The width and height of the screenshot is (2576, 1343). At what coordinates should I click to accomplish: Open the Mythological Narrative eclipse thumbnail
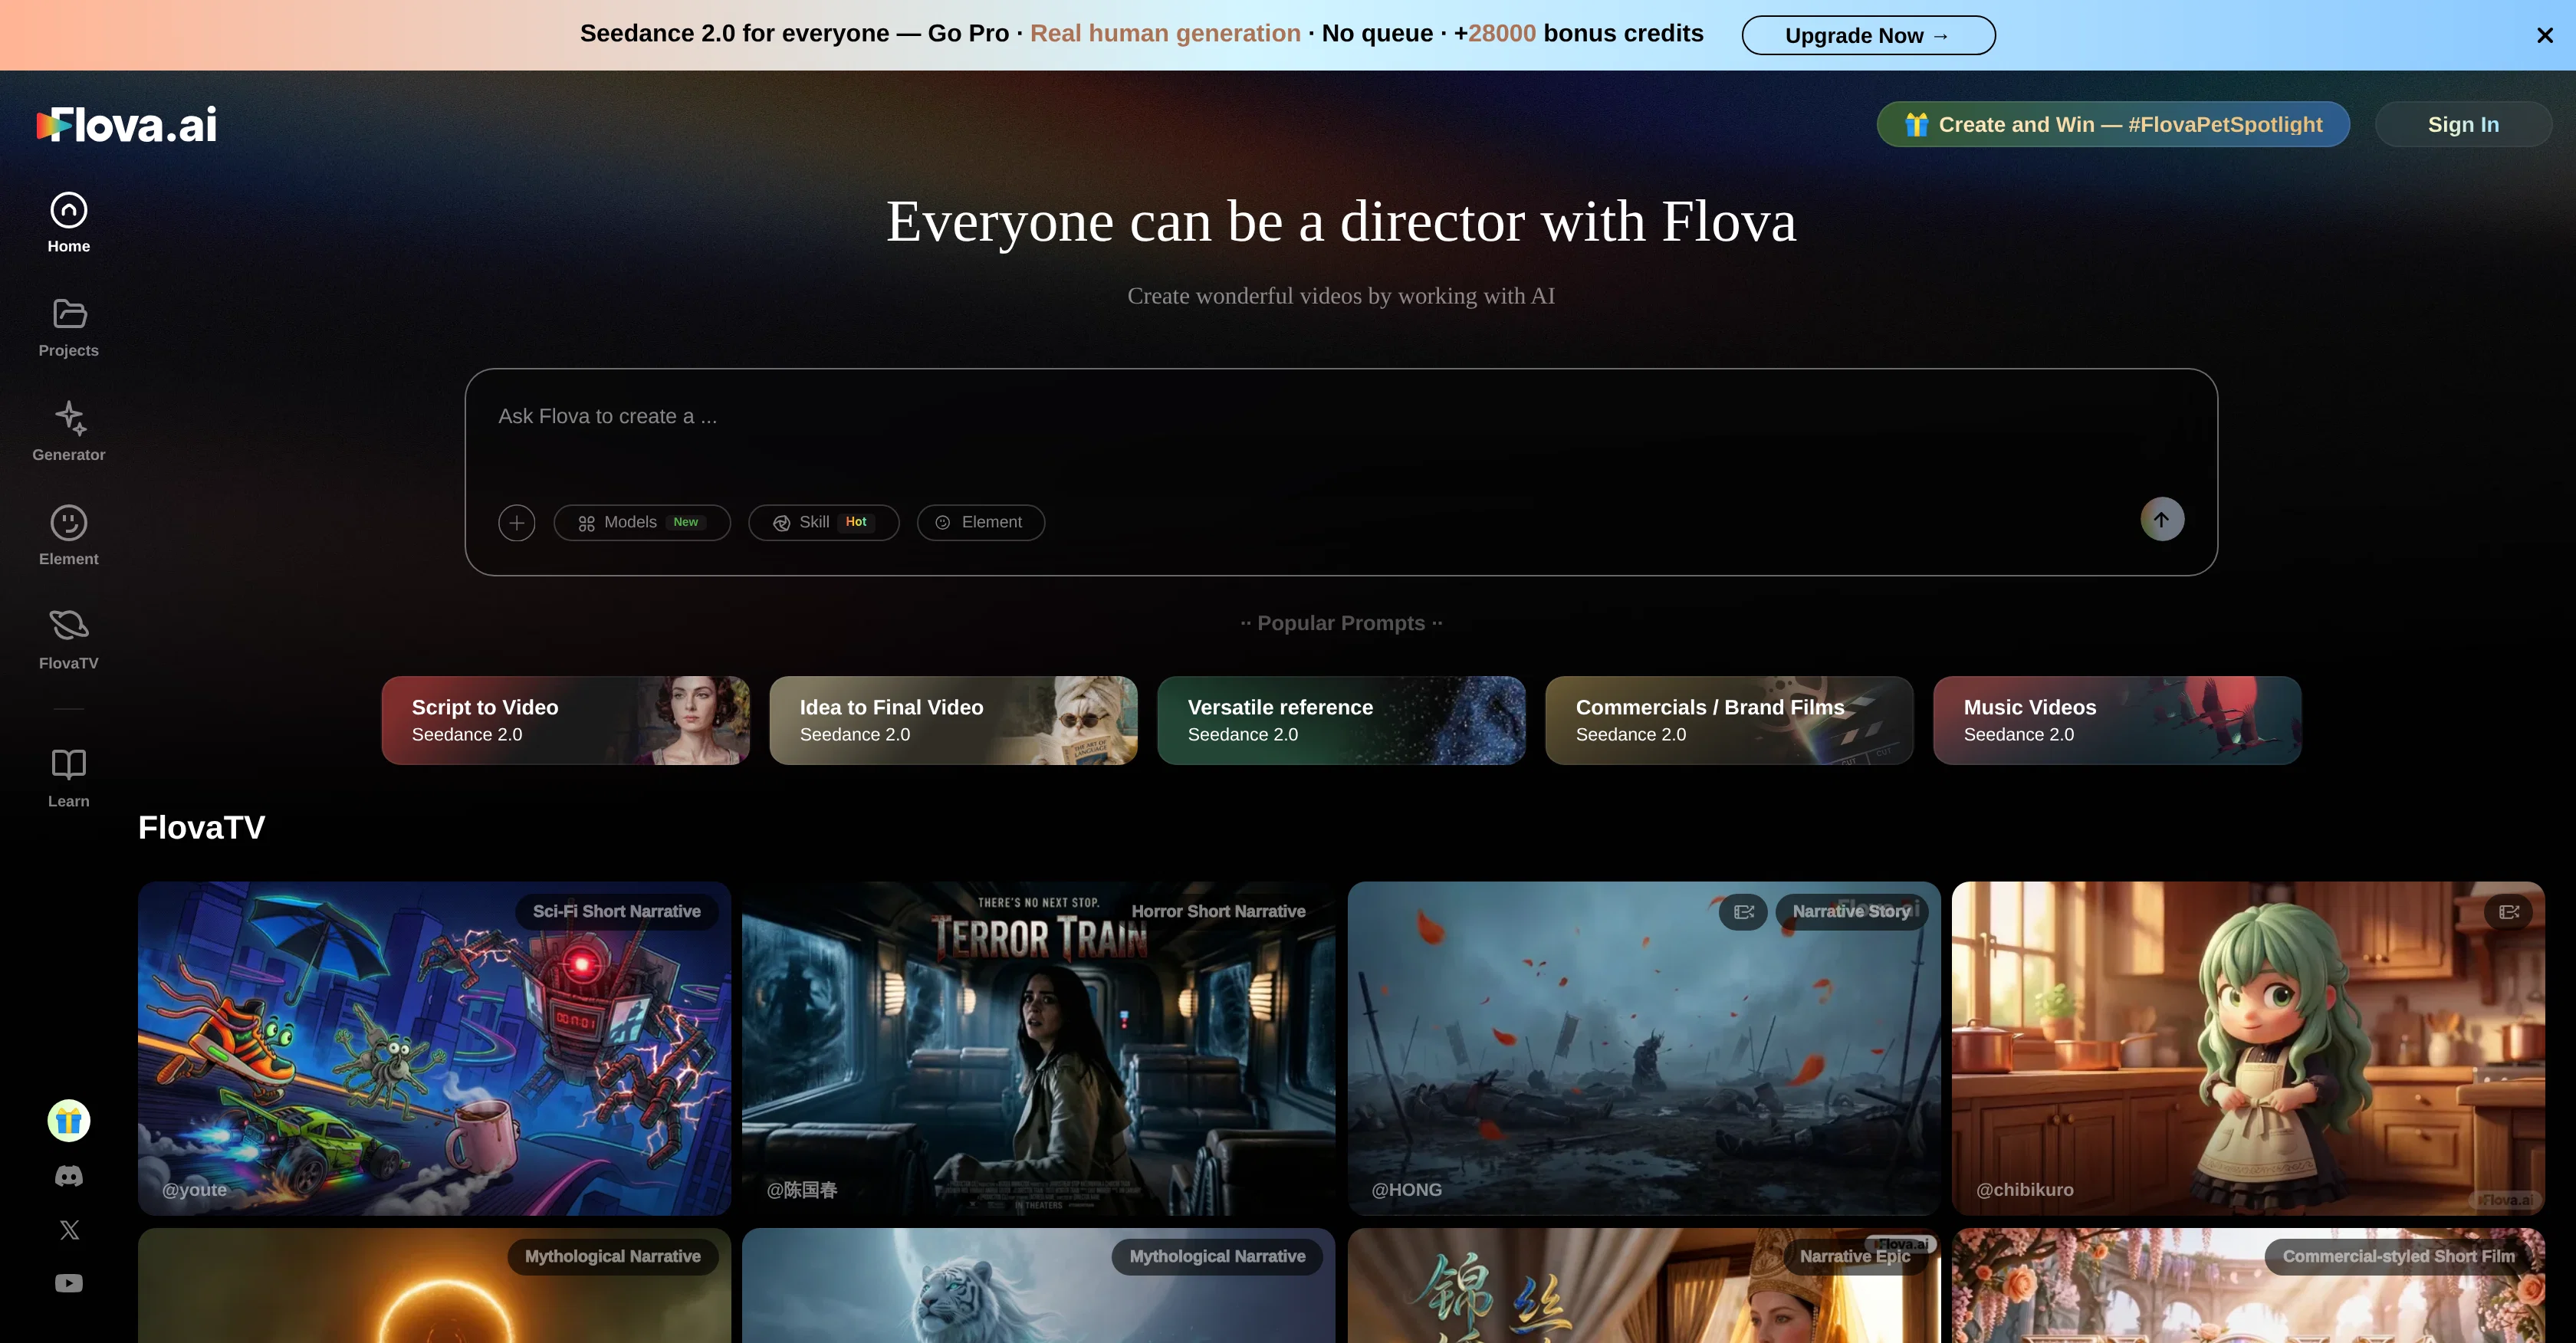tap(434, 1286)
